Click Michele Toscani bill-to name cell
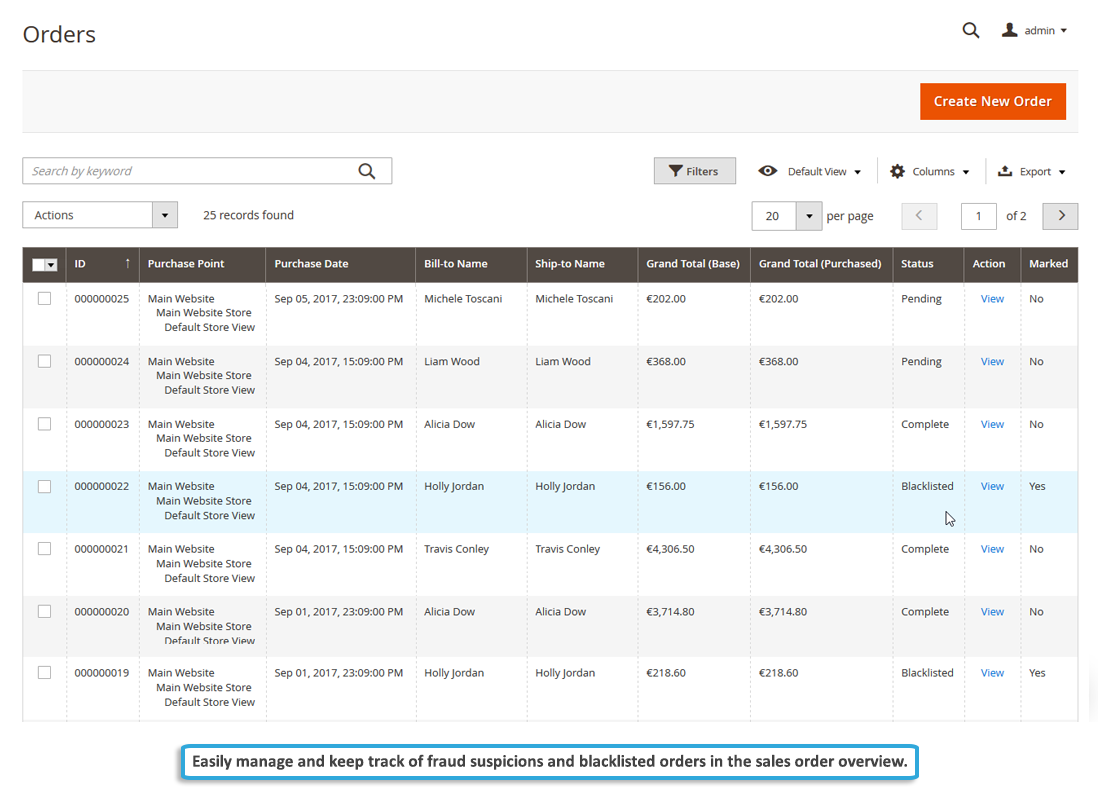1100x800 pixels. [x=463, y=298]
